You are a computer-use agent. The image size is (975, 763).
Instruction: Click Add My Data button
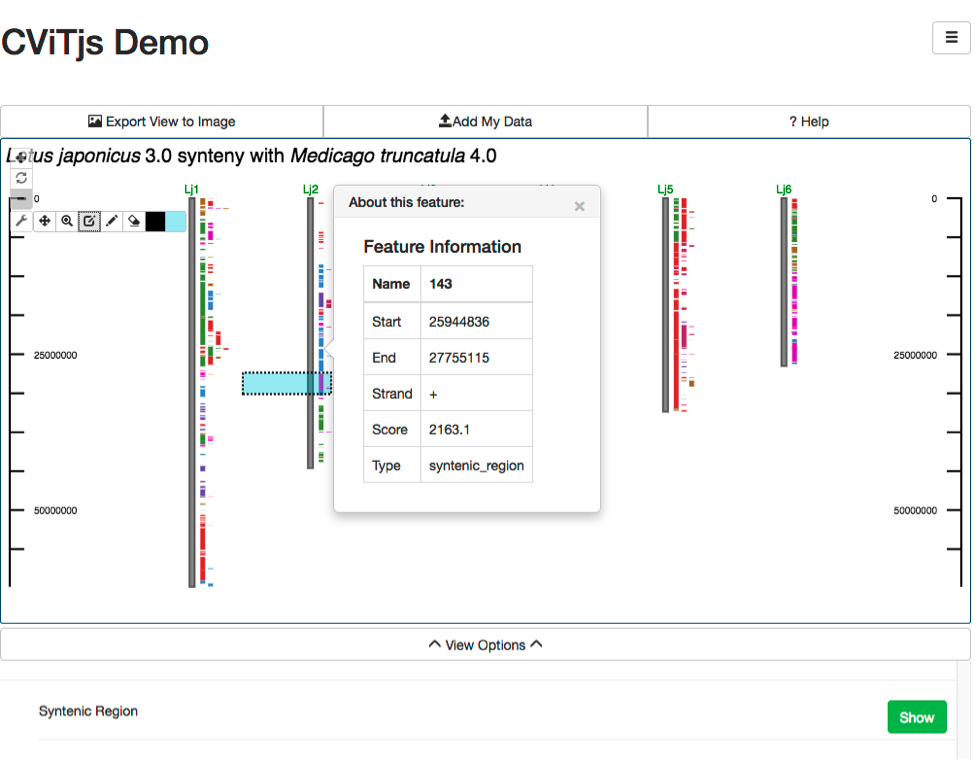click(x=486, y=121)
